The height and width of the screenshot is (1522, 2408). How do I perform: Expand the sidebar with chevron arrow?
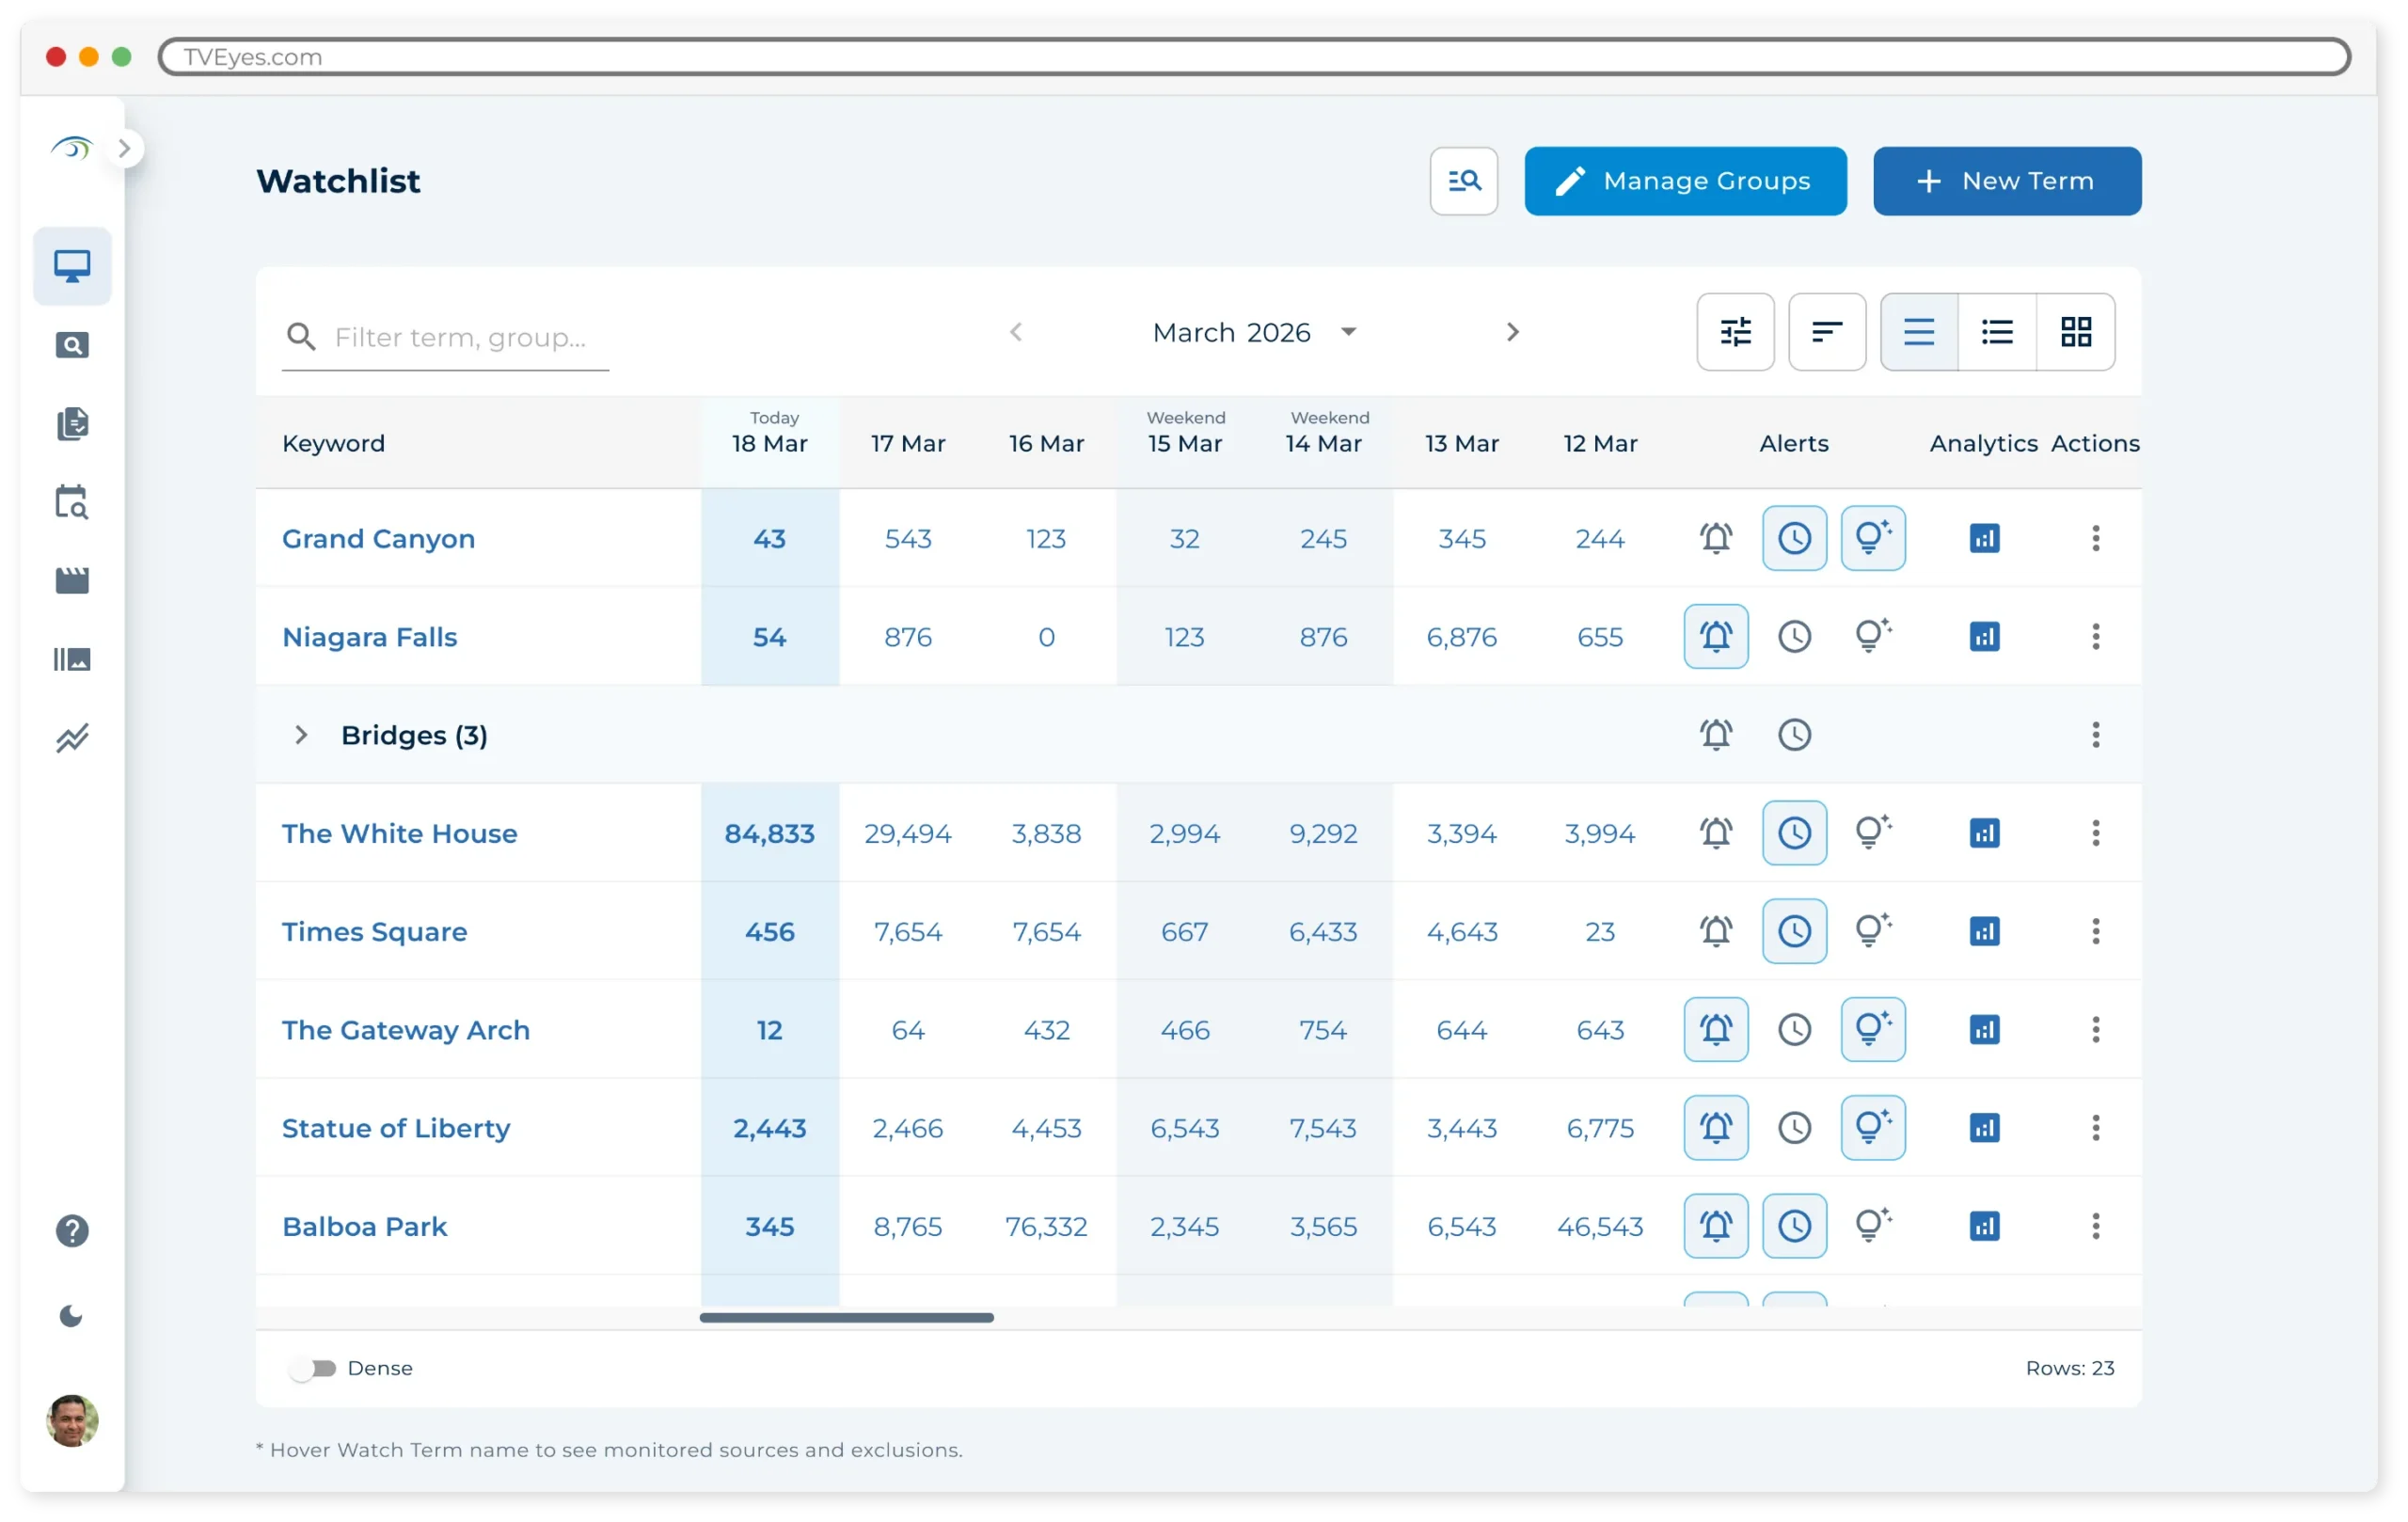[125, 149]
